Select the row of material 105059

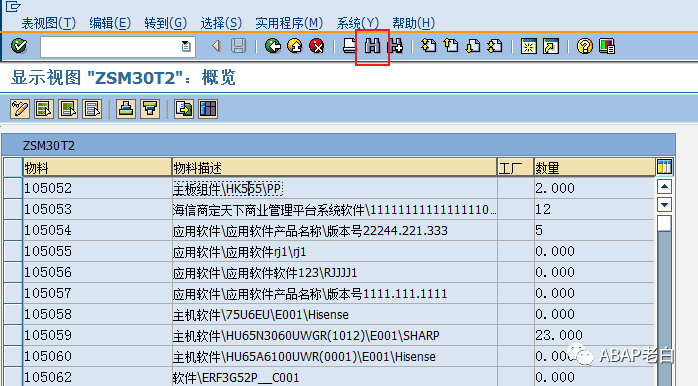13,335
